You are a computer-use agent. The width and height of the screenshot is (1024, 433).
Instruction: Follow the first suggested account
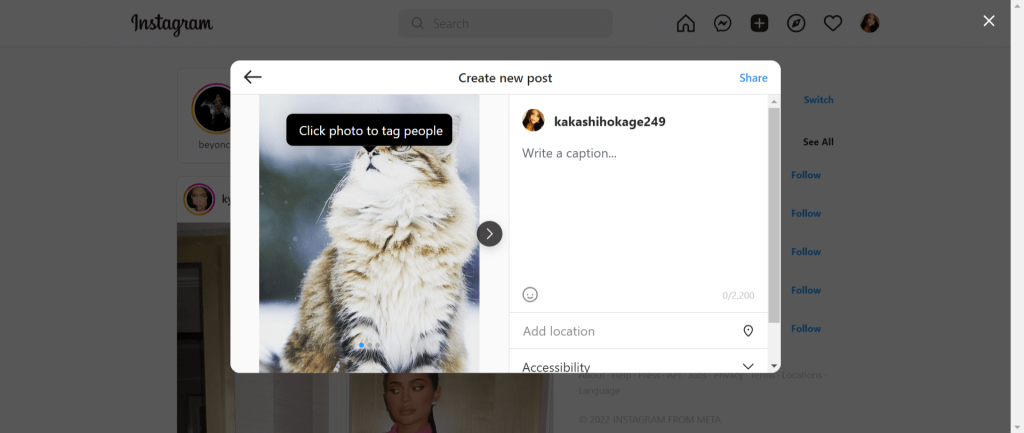(806, 175)
